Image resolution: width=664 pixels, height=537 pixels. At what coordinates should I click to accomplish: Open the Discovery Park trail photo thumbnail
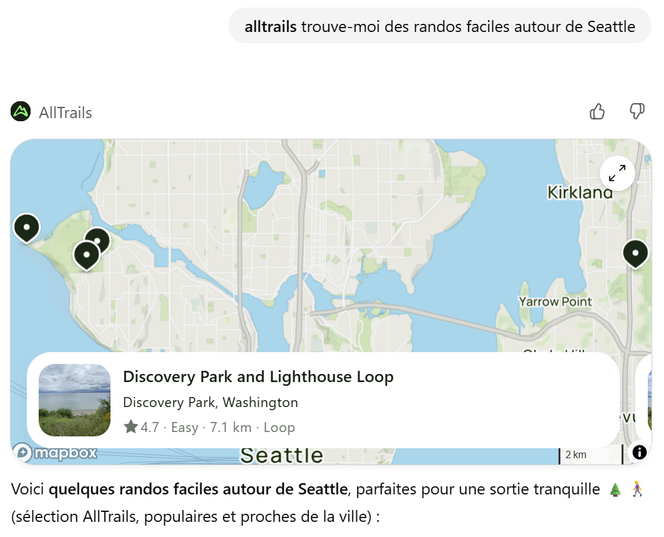coord(75,400)
